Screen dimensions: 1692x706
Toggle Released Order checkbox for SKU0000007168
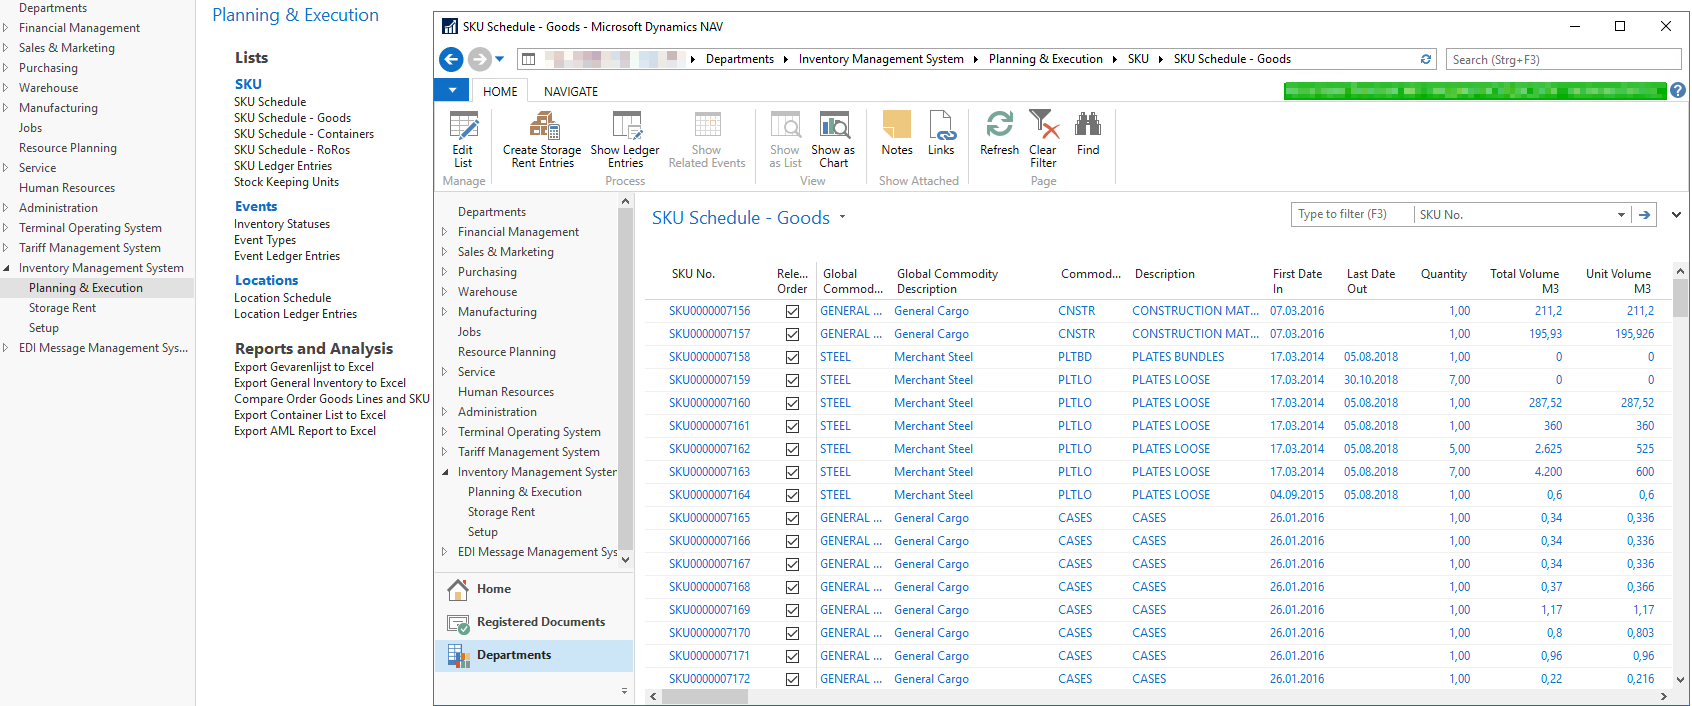792,587
